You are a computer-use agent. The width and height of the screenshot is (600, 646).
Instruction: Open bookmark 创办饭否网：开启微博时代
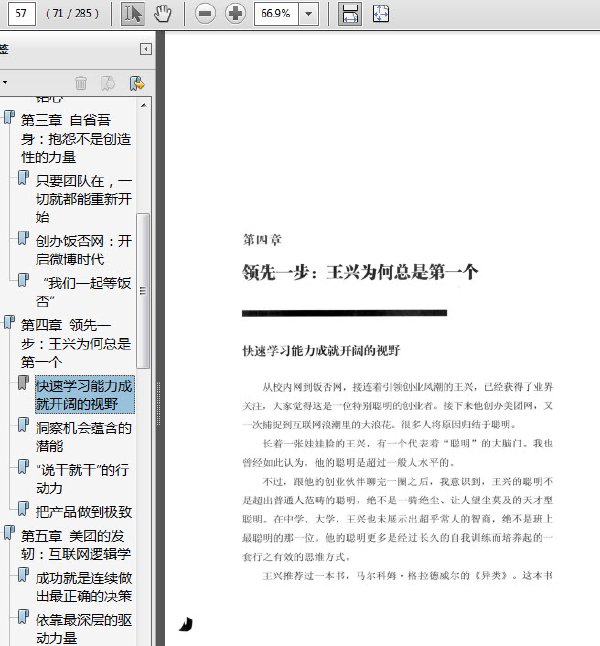[x=84, y=250]
